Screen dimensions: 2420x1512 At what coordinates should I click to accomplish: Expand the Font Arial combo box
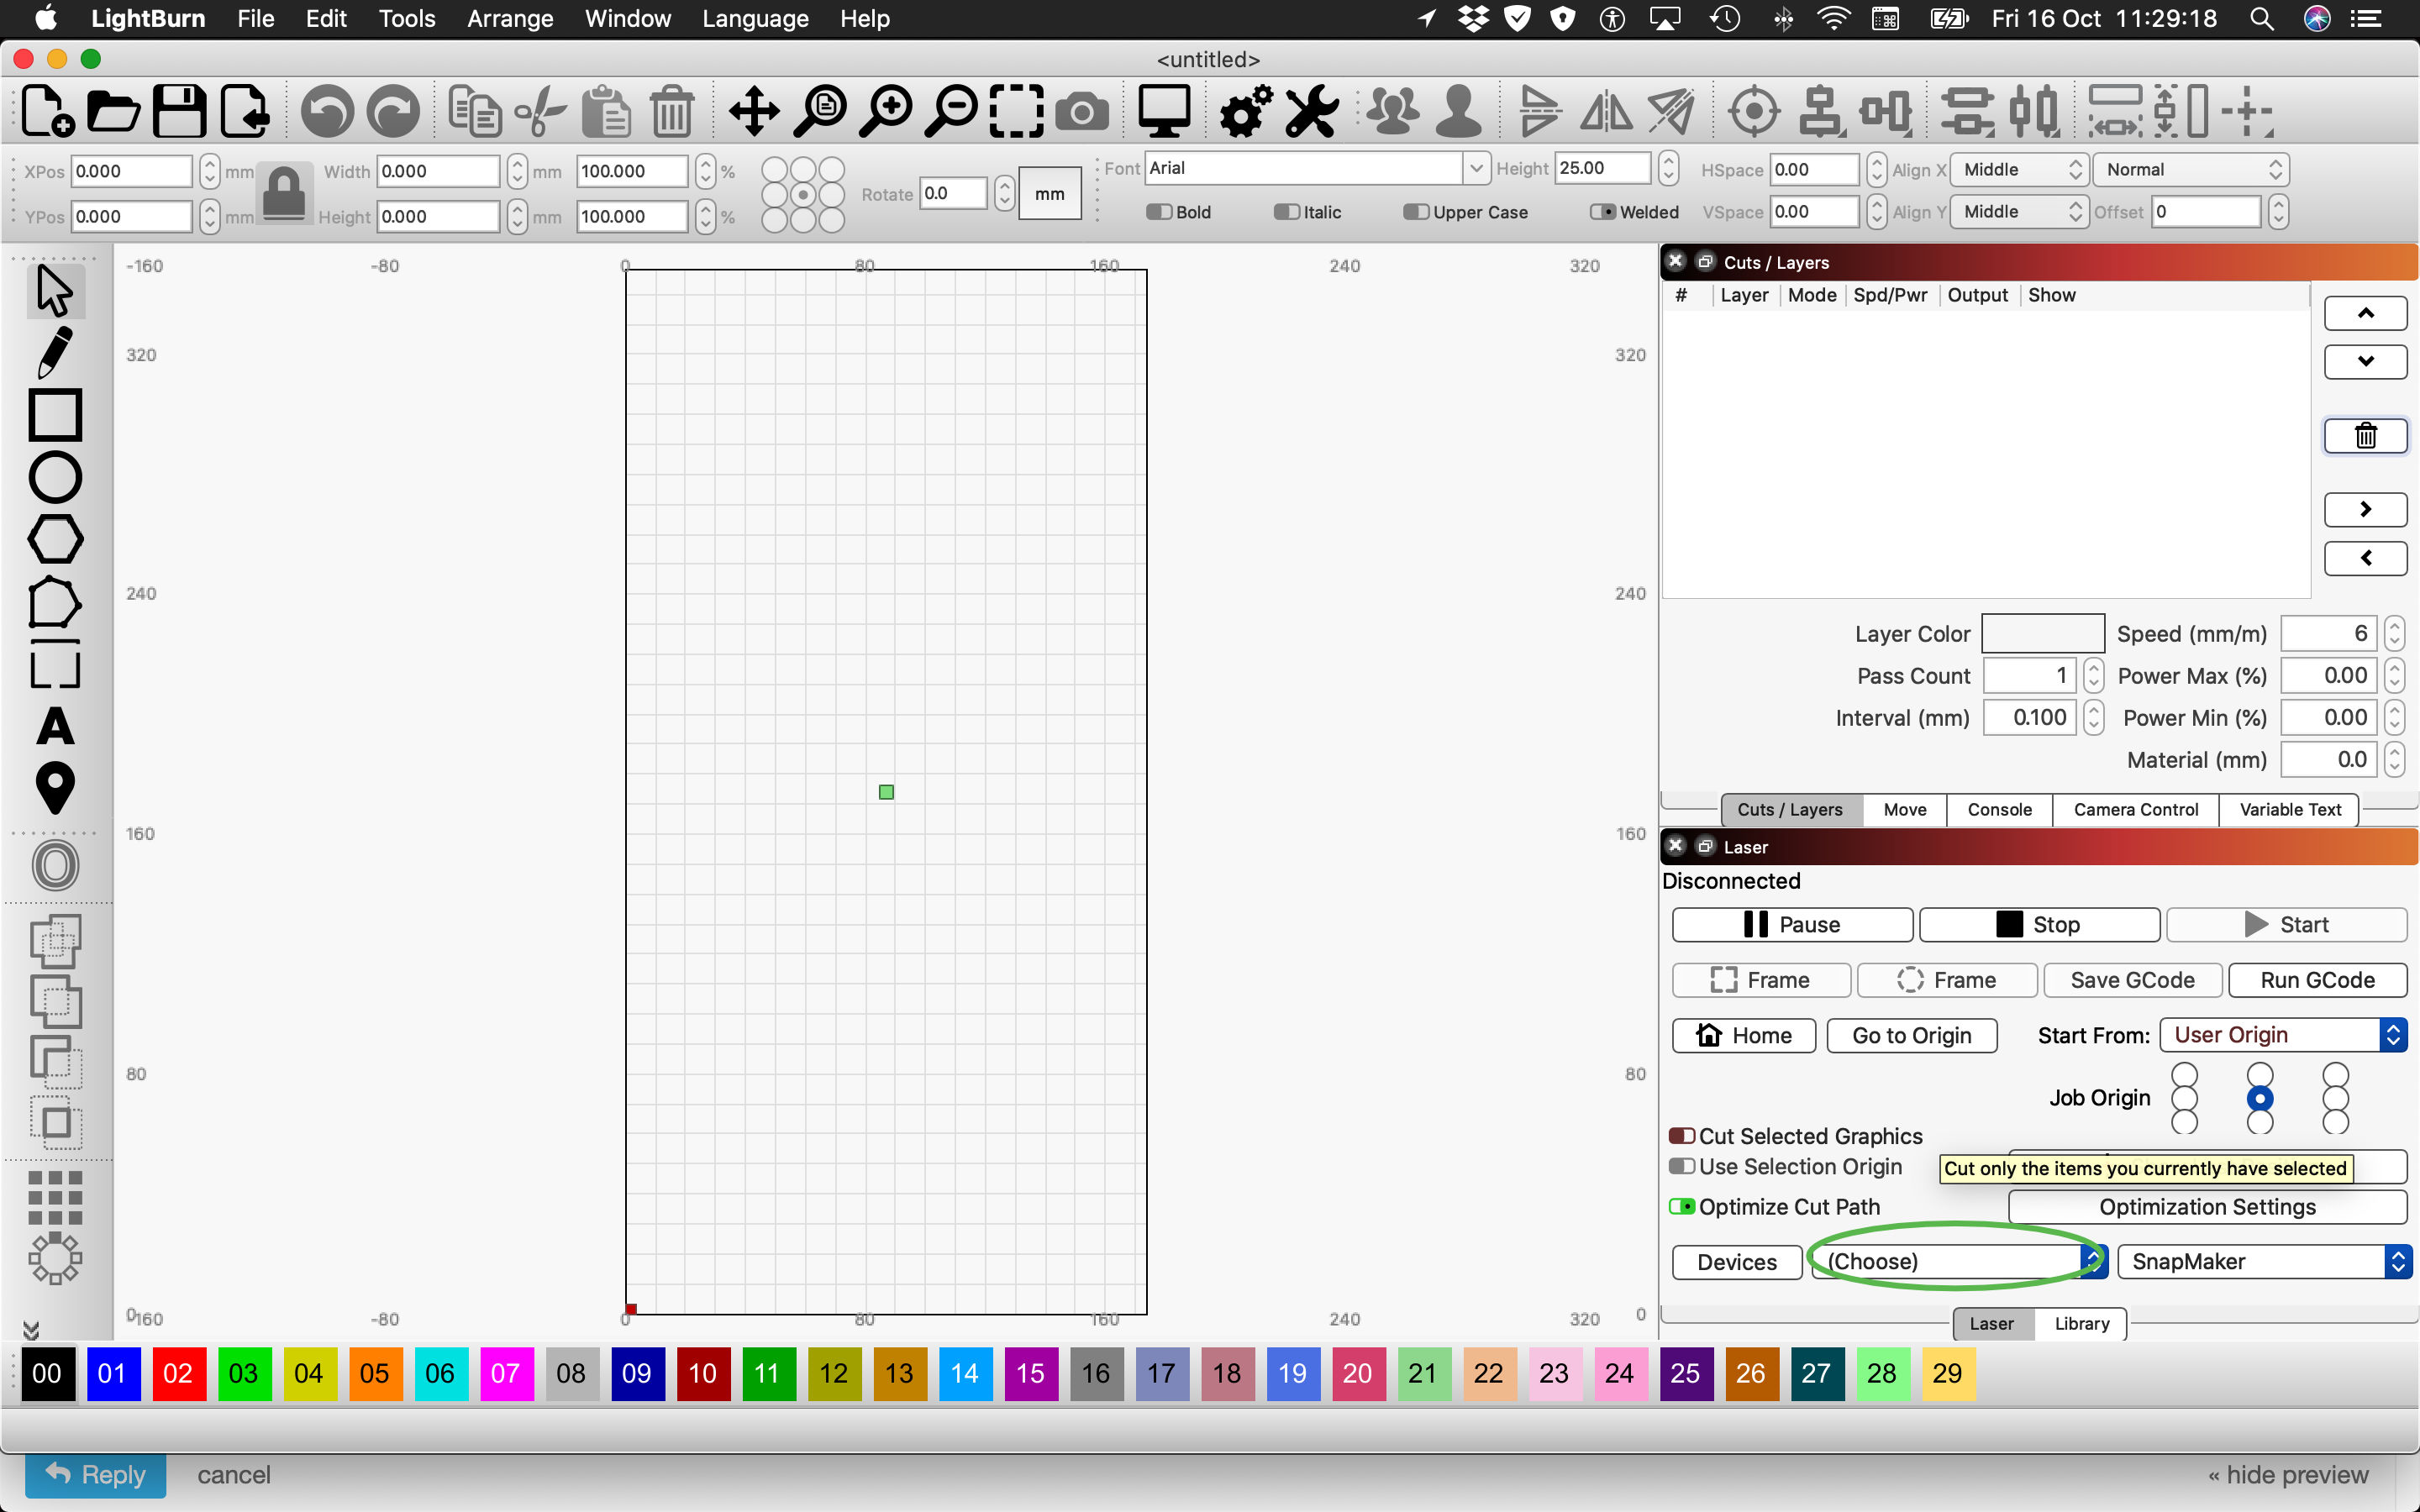click(1475, 169)
